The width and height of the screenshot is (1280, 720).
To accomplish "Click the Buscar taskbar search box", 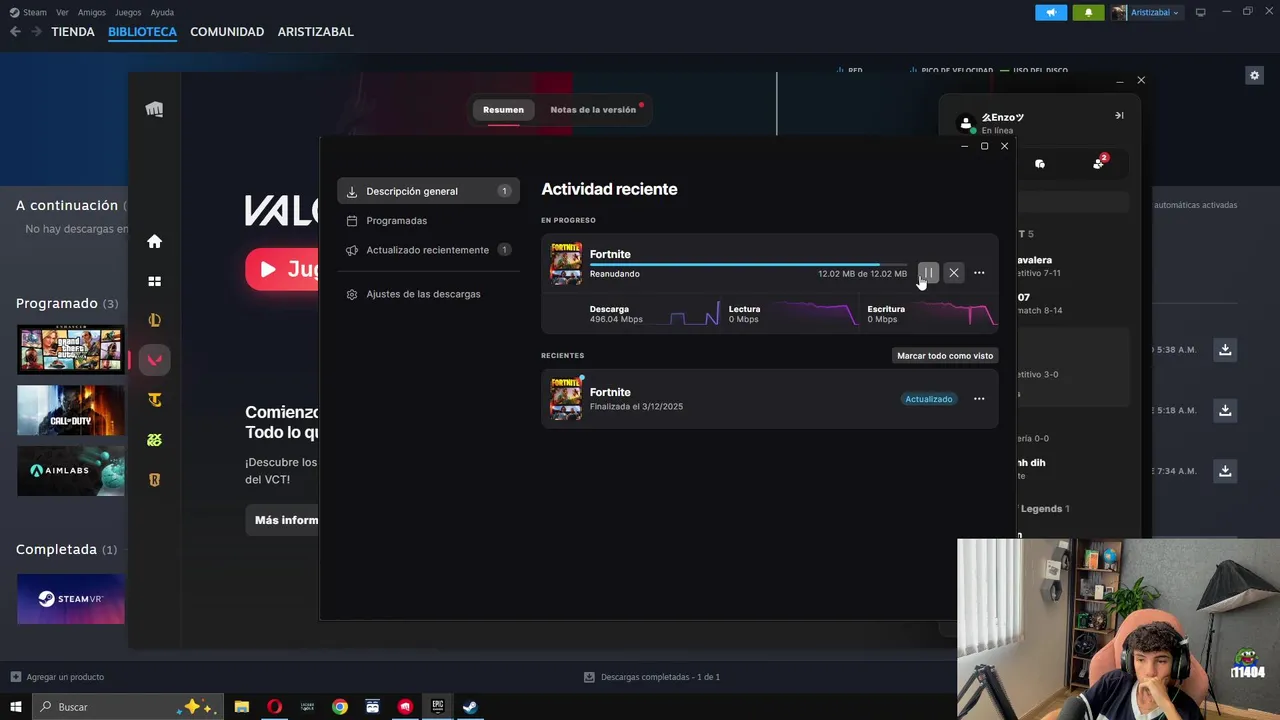I will (x=126, y=706).
